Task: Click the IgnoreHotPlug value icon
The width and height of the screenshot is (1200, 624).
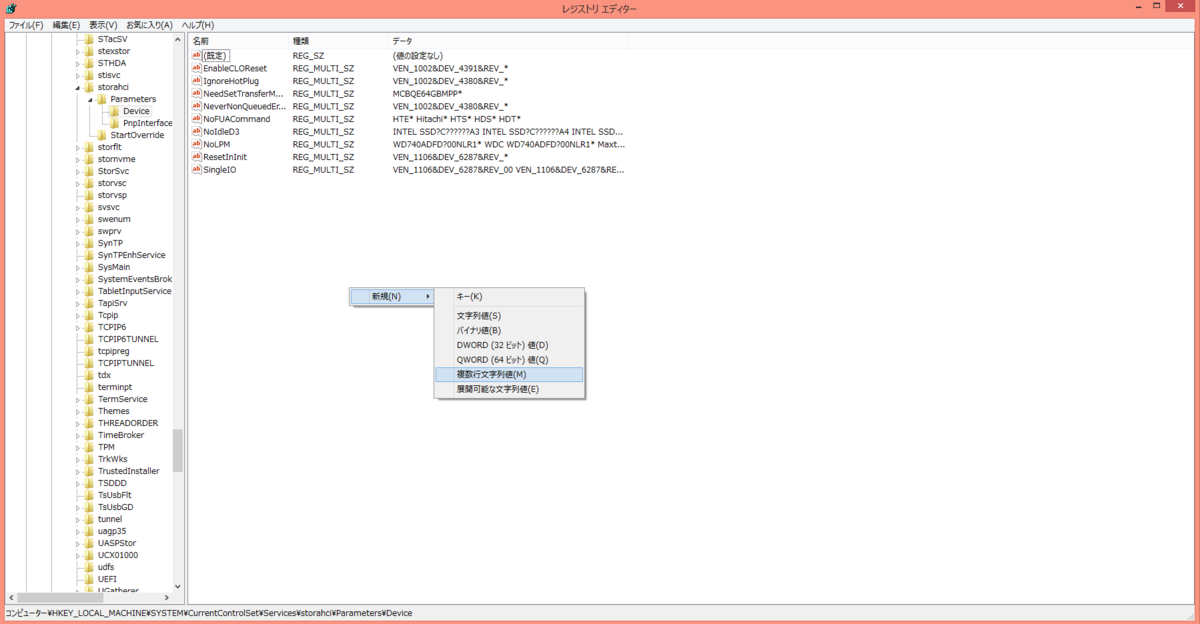Action: pyautogui.click(x=197, y=81)
